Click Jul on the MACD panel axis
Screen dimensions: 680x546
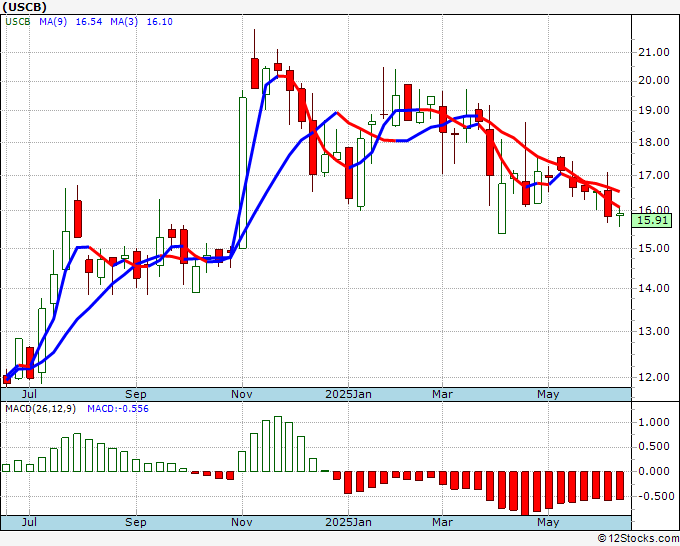click(x=29, y=522)
